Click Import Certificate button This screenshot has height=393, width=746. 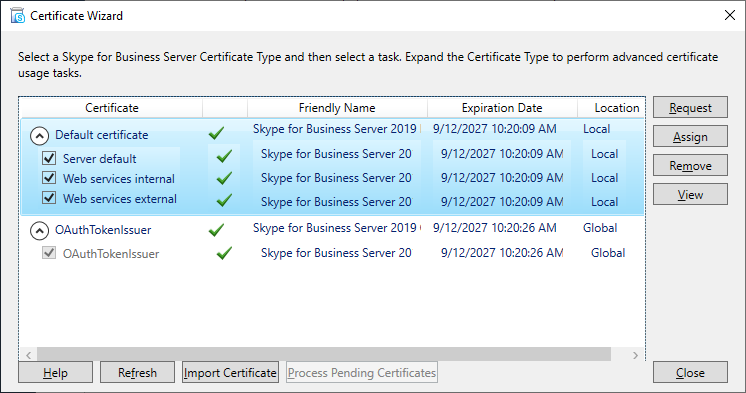point(230,373)
